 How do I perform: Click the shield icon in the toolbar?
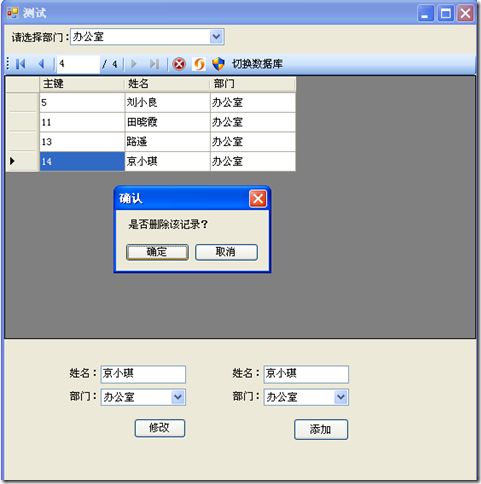[218, 64]
